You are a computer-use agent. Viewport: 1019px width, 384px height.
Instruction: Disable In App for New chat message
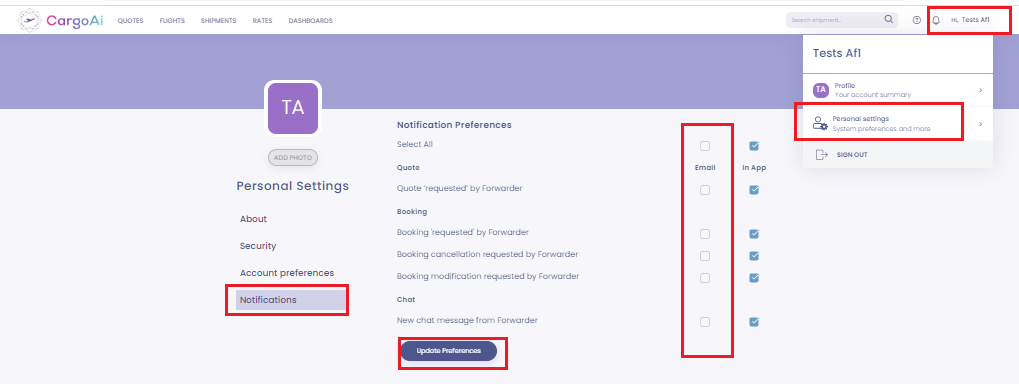pyautogui.click(x=754, y=322)
